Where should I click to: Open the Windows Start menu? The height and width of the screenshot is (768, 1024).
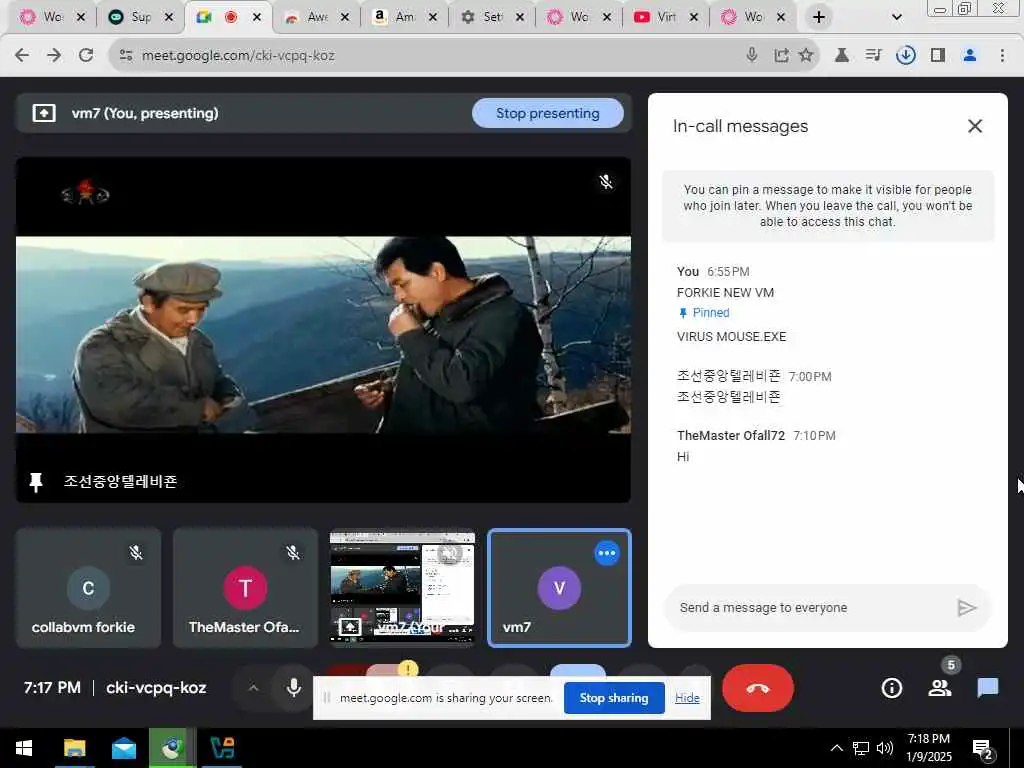click(24, 748)
